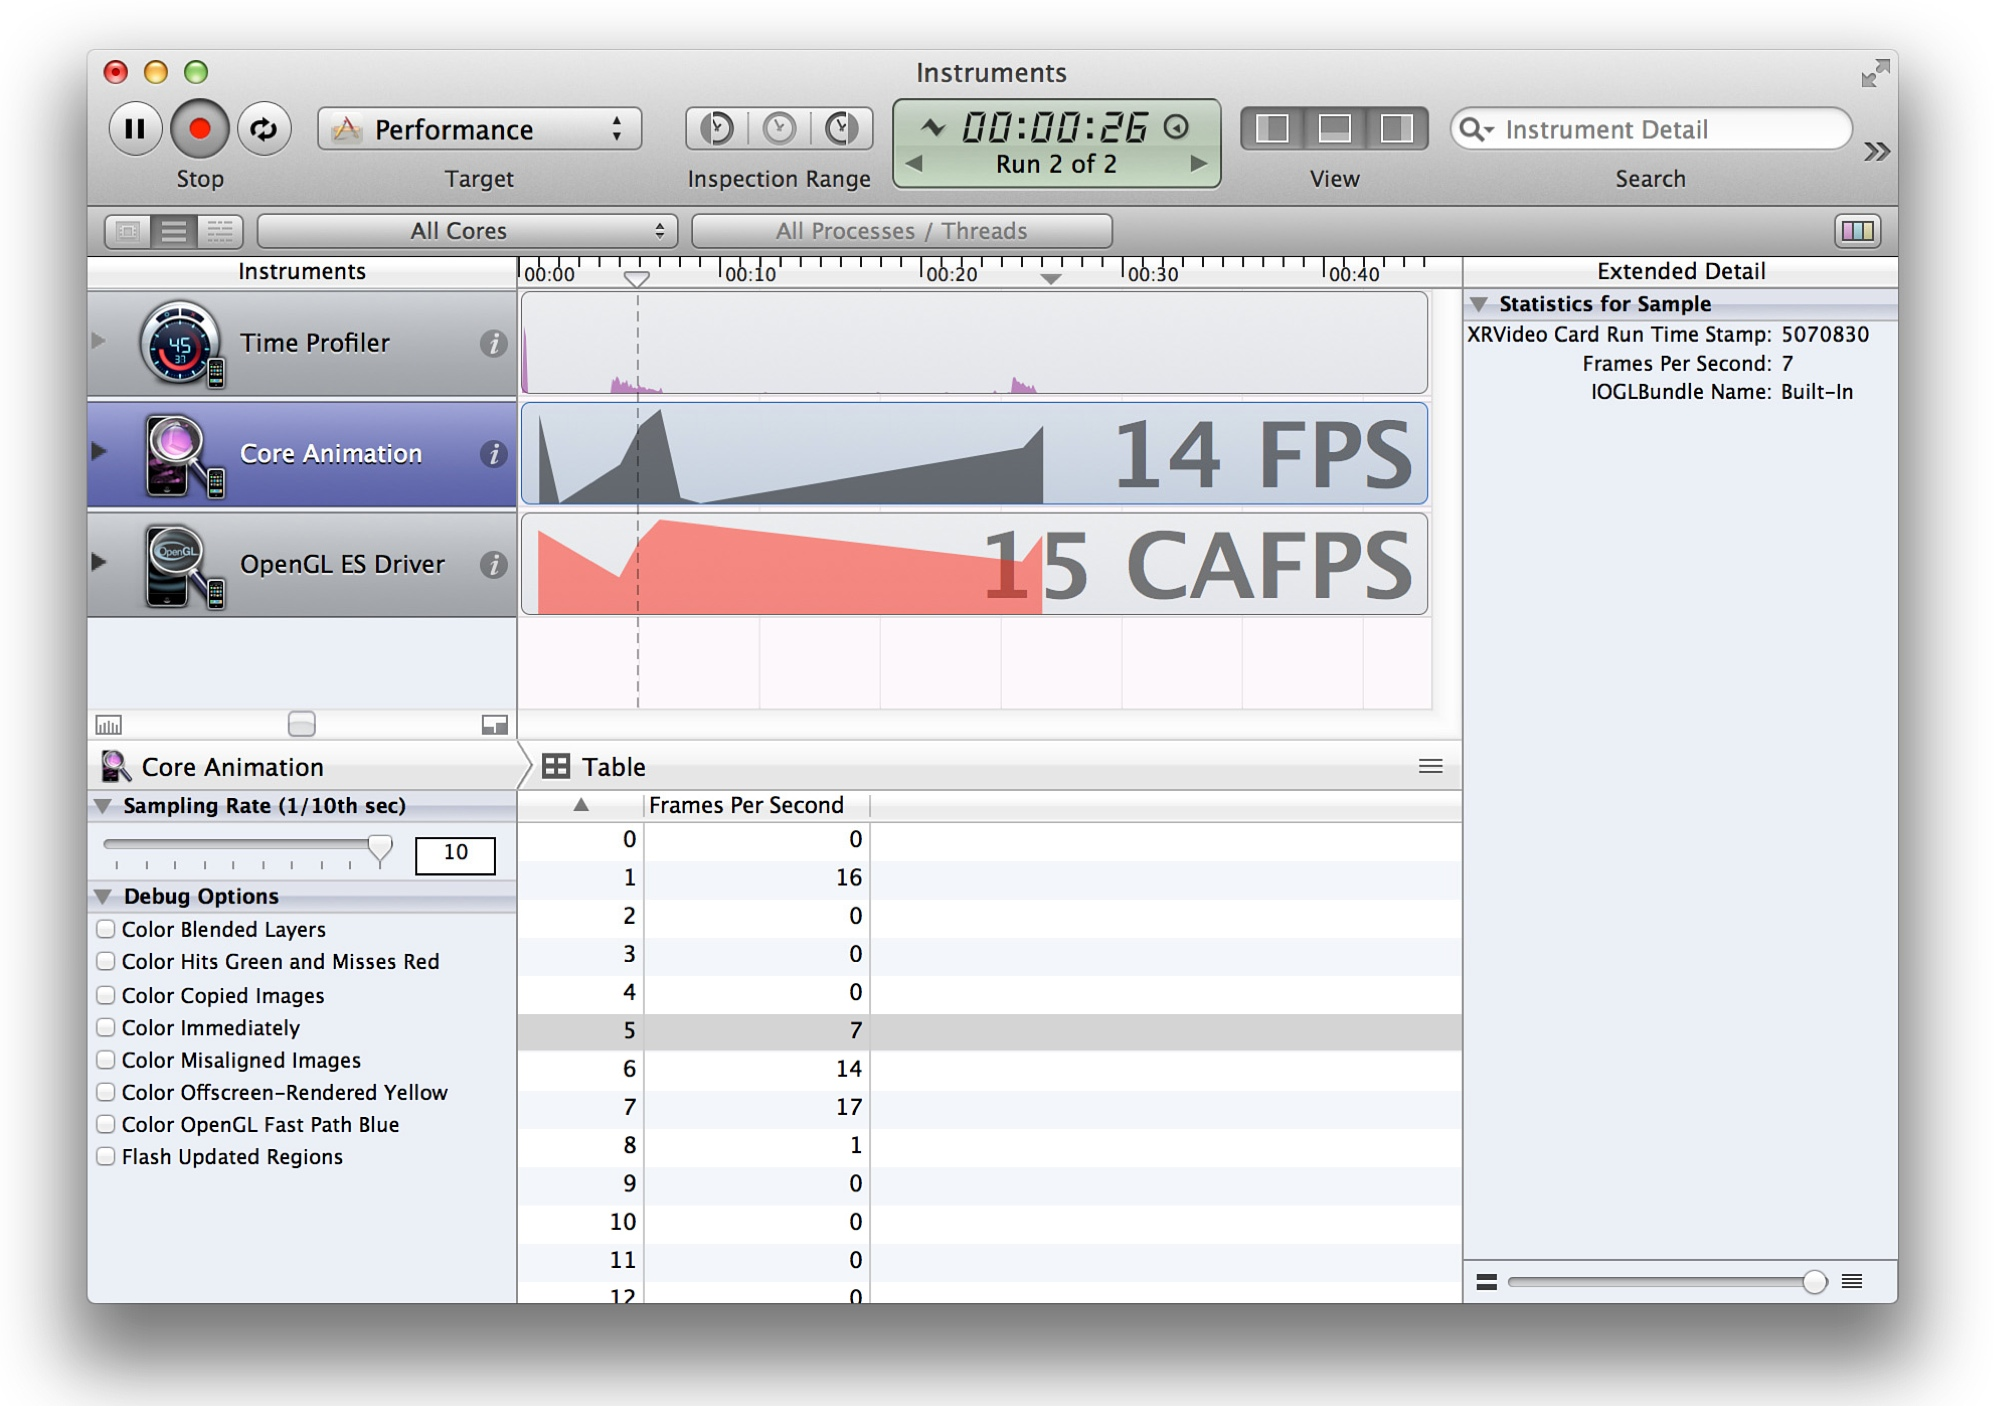
Task: Enable Color Misaligned Images
Action: tap(105, 1059)
